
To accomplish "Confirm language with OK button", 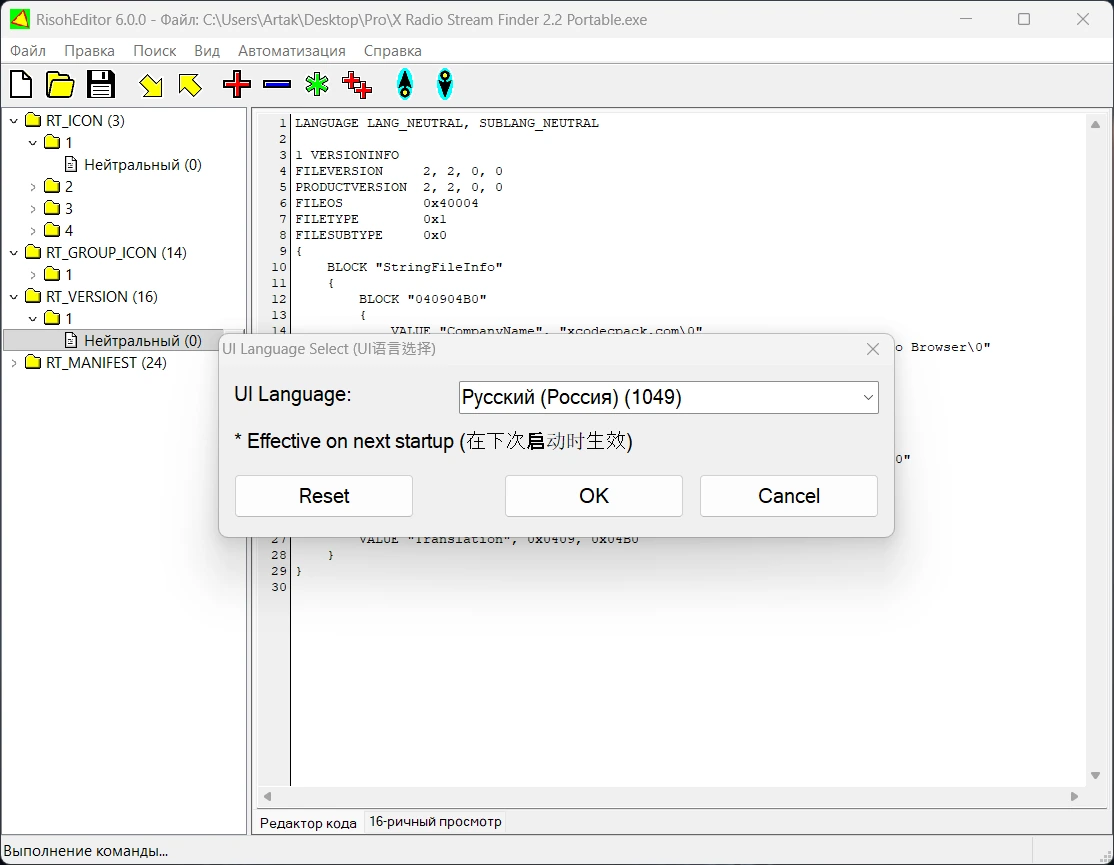I will pos(594,496).
